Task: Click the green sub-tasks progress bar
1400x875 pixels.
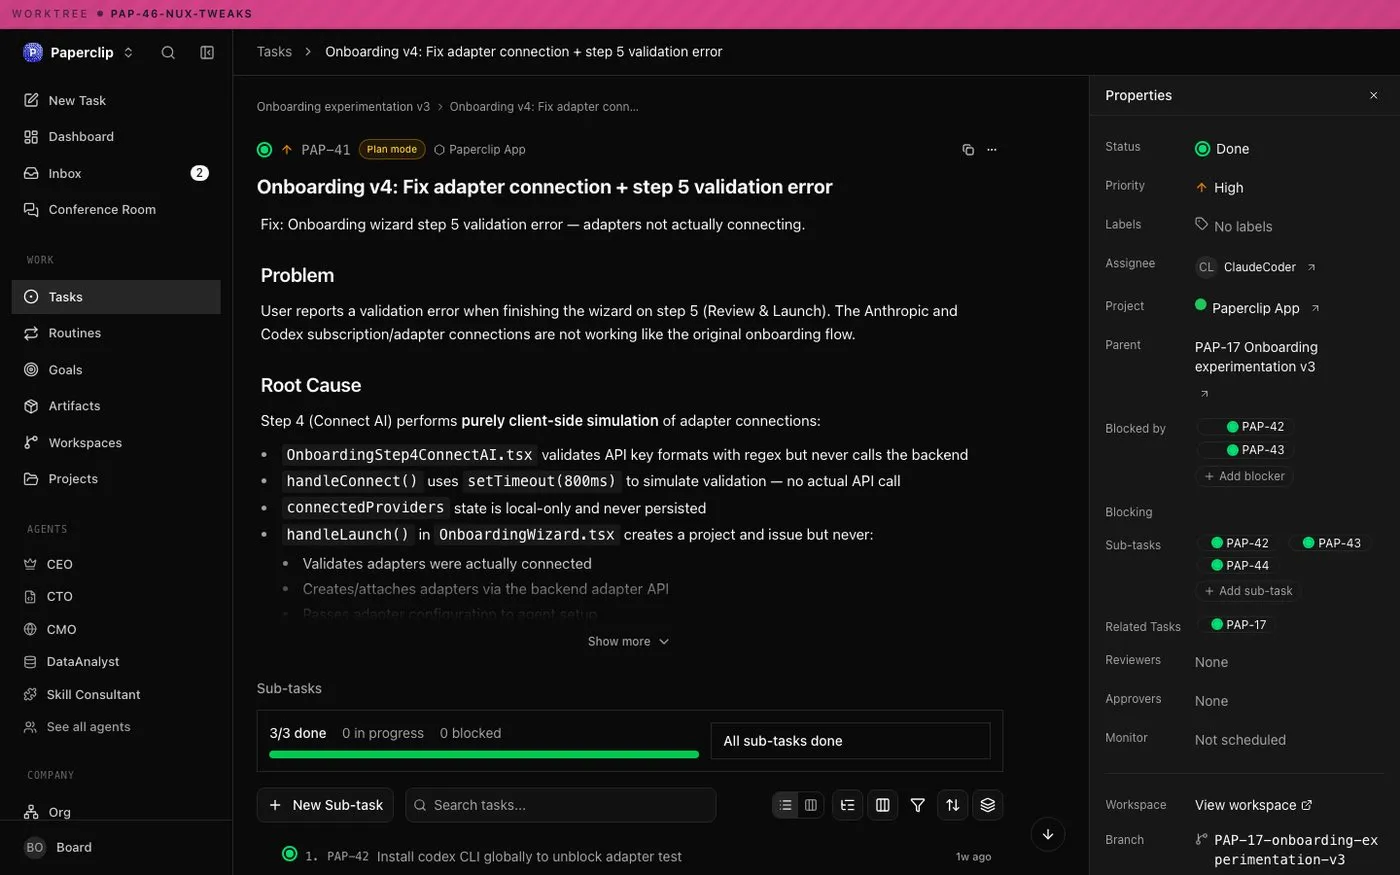Action: tap(484, 755)
